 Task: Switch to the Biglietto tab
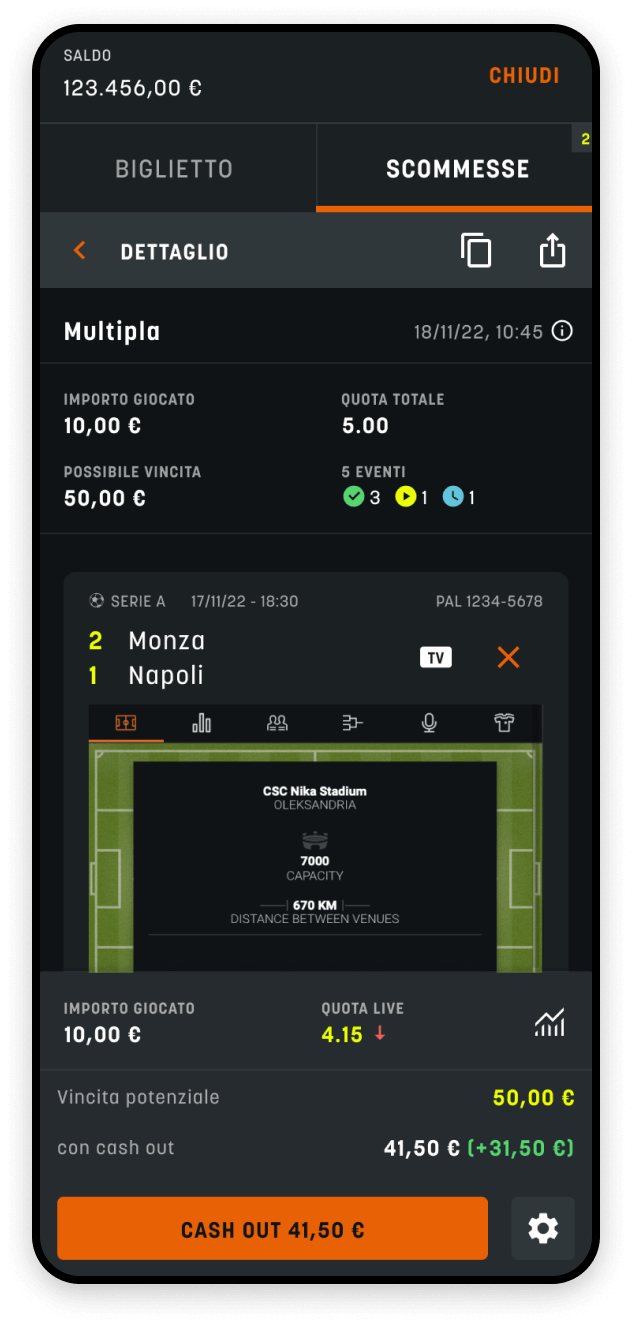click(174, 169)
